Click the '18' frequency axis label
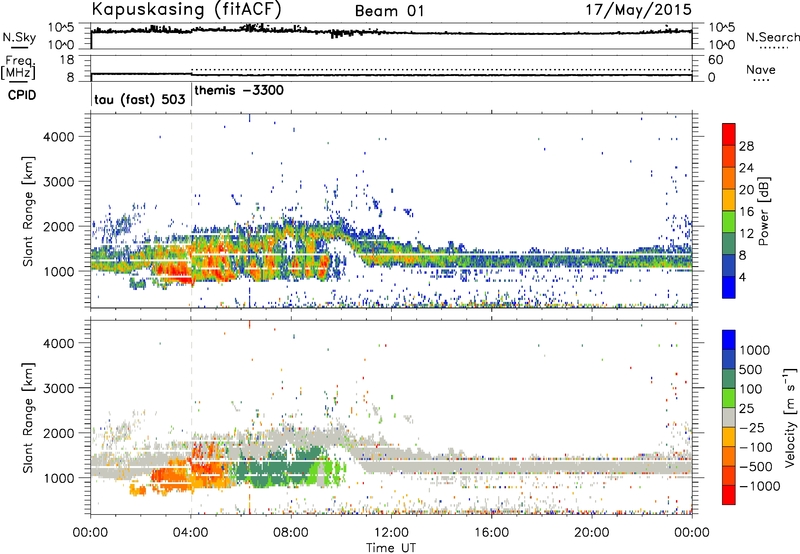 point(66,60)
